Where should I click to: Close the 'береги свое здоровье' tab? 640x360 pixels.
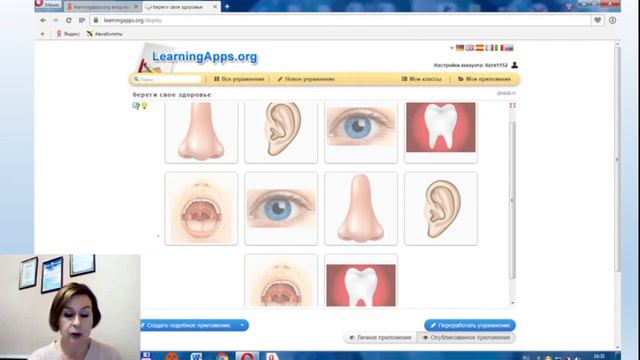coord(215,7)
